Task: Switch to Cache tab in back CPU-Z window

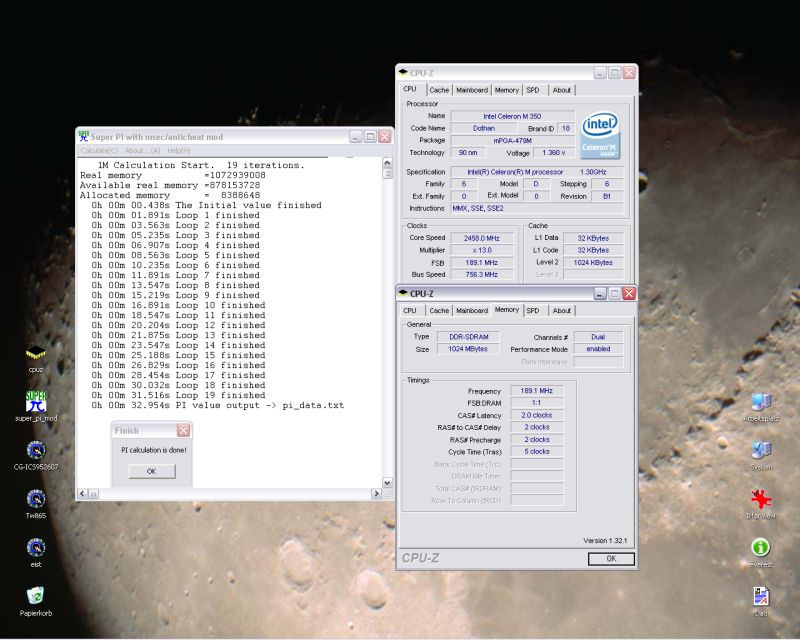Action: click(x=439, y=90)
